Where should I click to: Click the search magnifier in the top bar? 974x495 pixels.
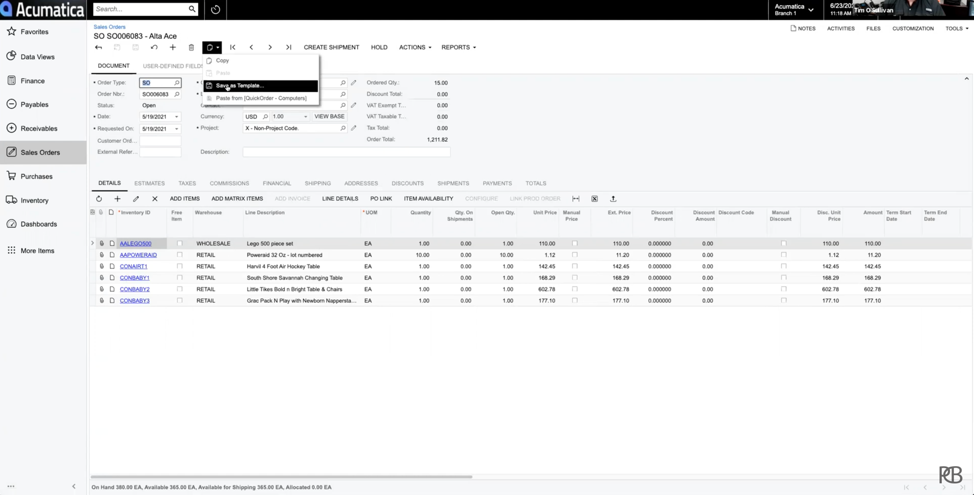(192, 9)
